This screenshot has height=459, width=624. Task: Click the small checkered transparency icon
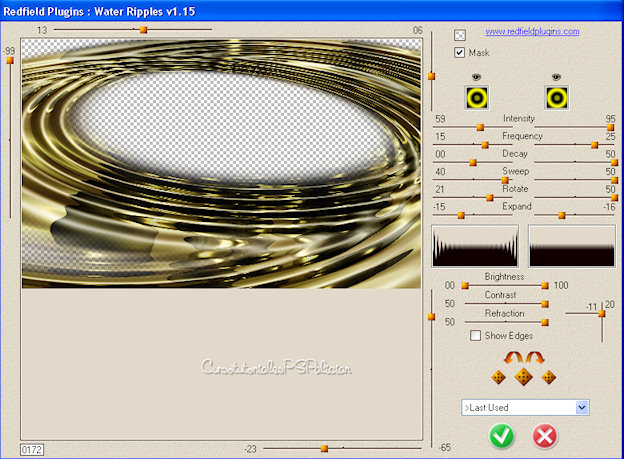(x=460, y=35)
